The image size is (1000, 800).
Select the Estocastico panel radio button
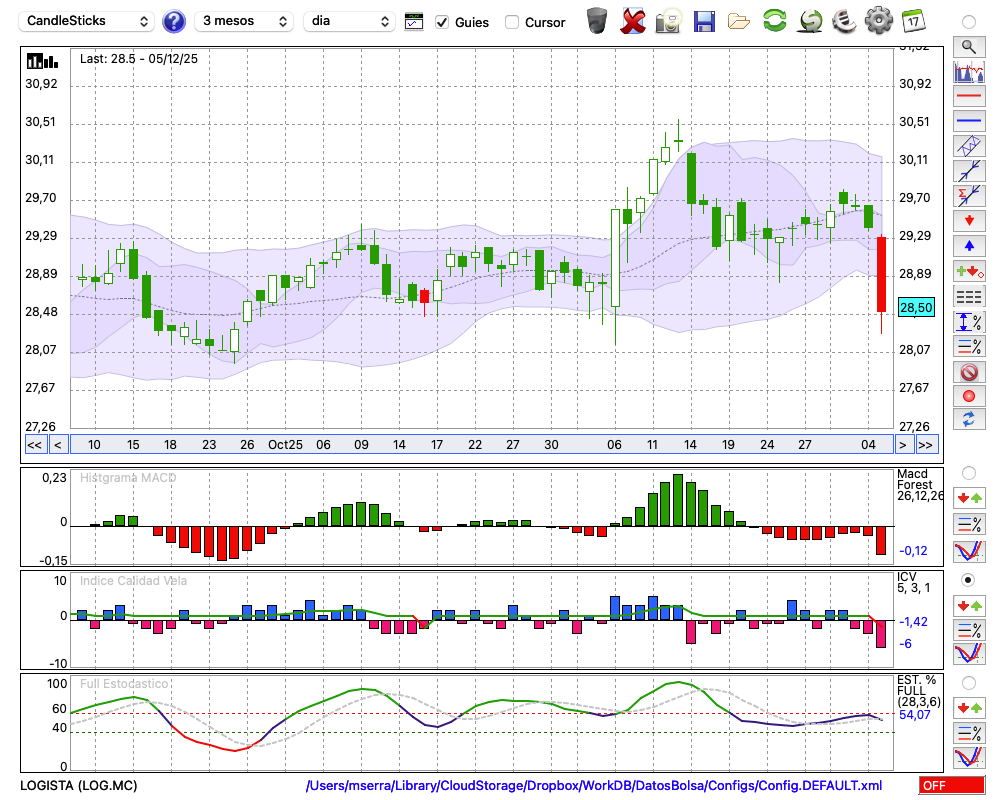(969, 683)
